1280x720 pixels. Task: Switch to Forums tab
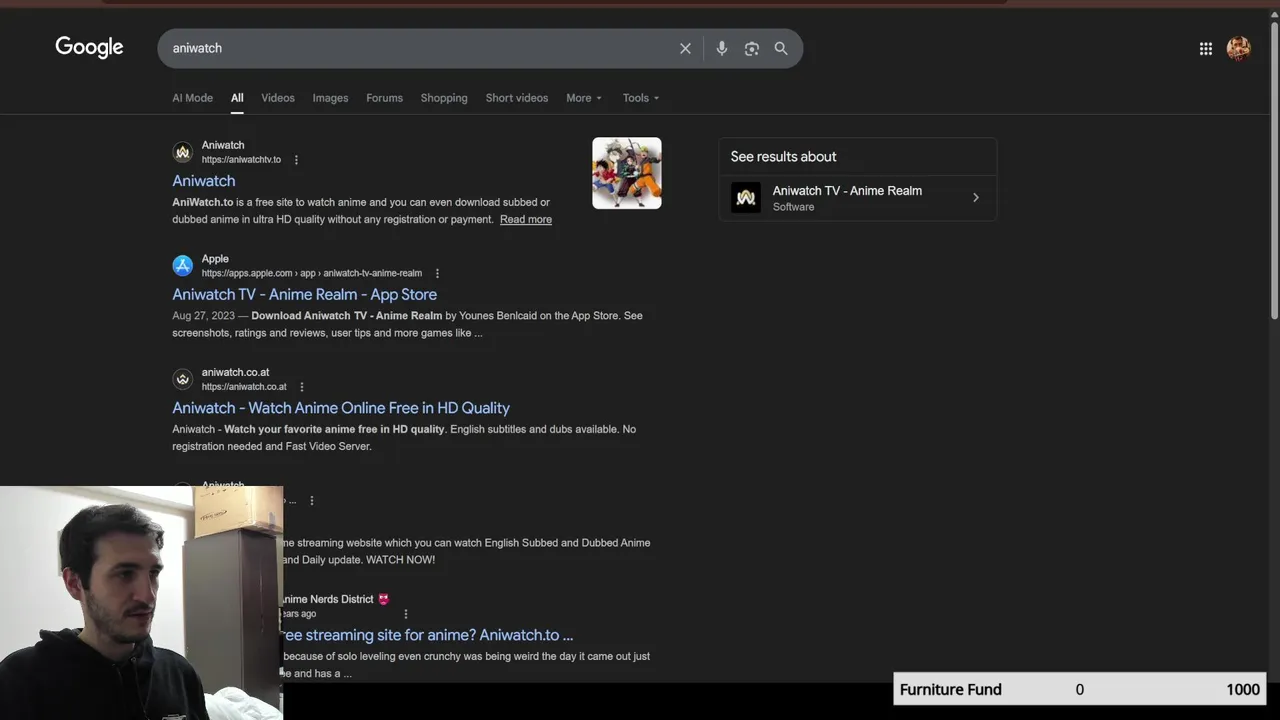[384, 98]
